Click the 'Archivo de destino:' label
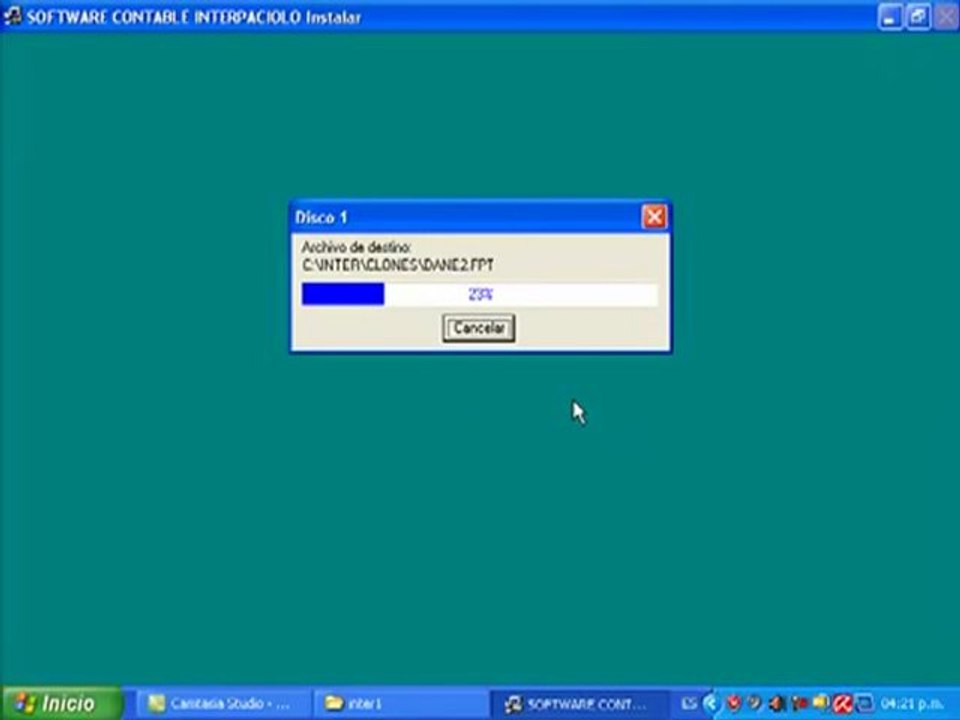Screen dimensions: 960x720 coord(356,247)
